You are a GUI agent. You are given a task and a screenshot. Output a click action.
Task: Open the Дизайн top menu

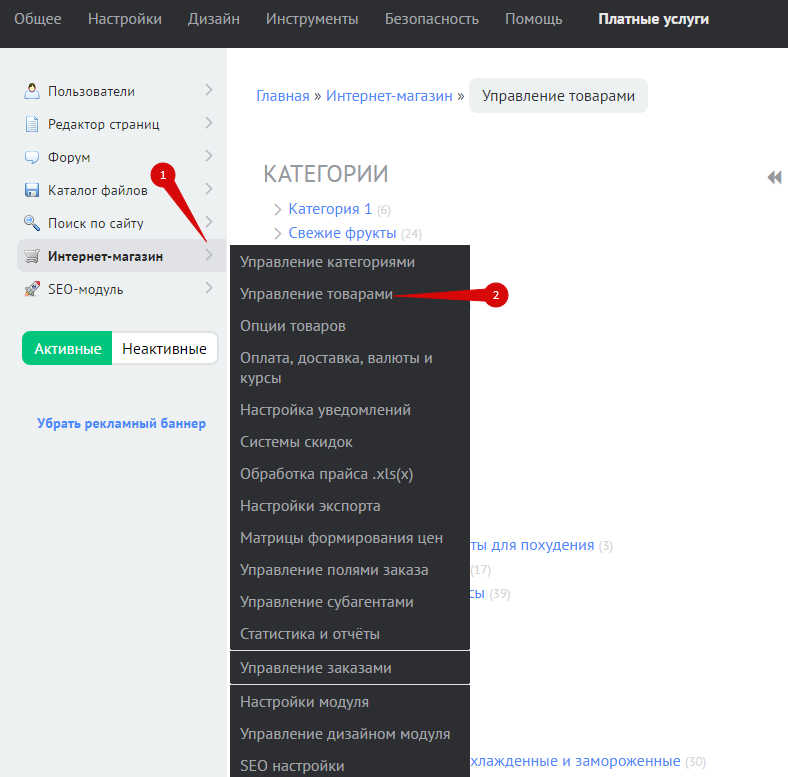(214, 19)
